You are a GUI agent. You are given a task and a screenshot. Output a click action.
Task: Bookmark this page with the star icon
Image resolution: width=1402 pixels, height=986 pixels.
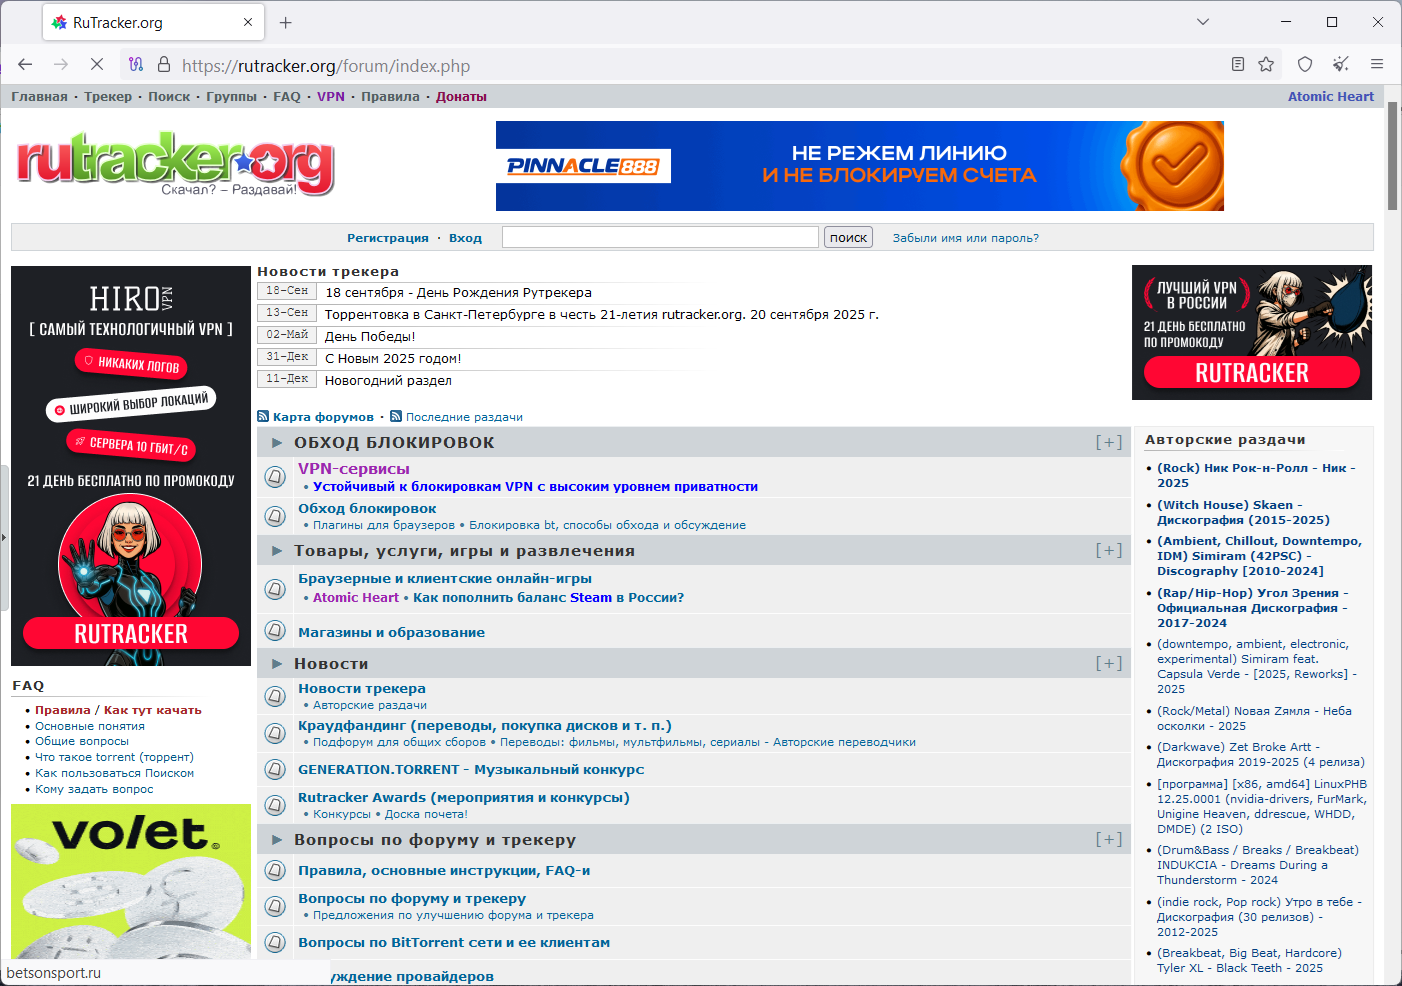(x=1266, y=65)
